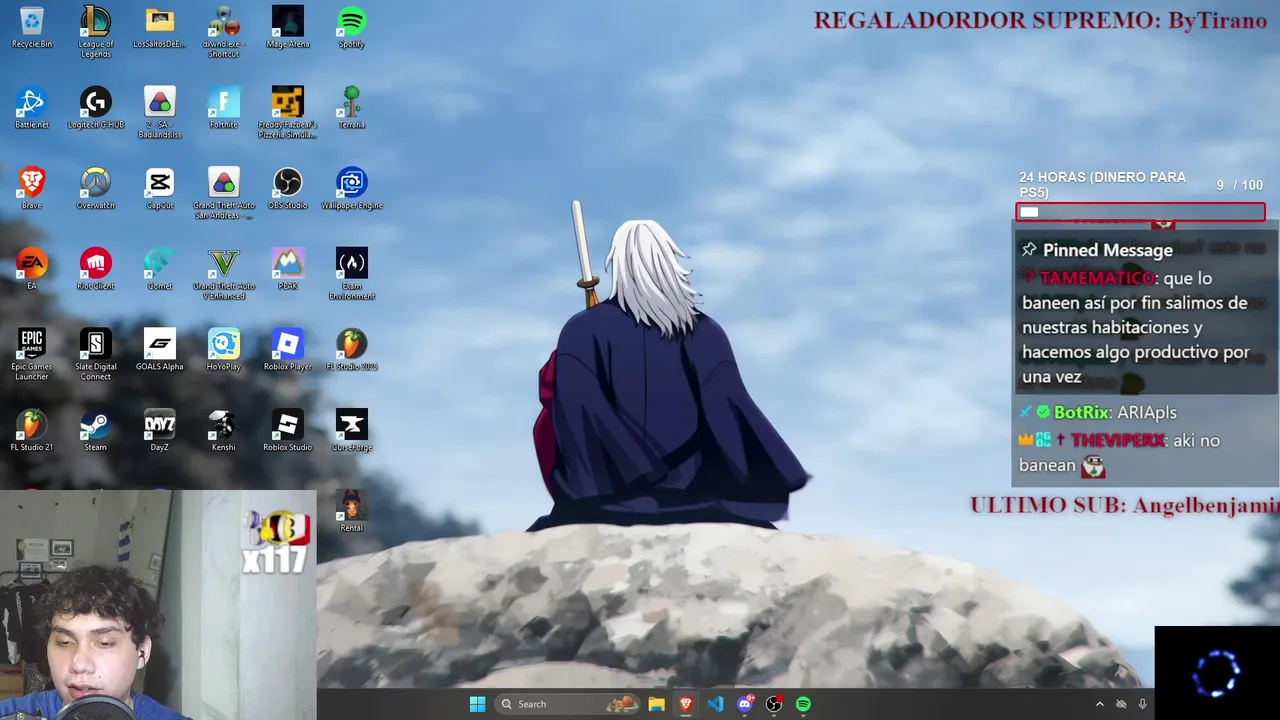Image resolution: width=1280 pixels, height=720 pixels.
Task: Select the Logitech G HUB icon
Action: pyautogui.click(x=96, y=108)
